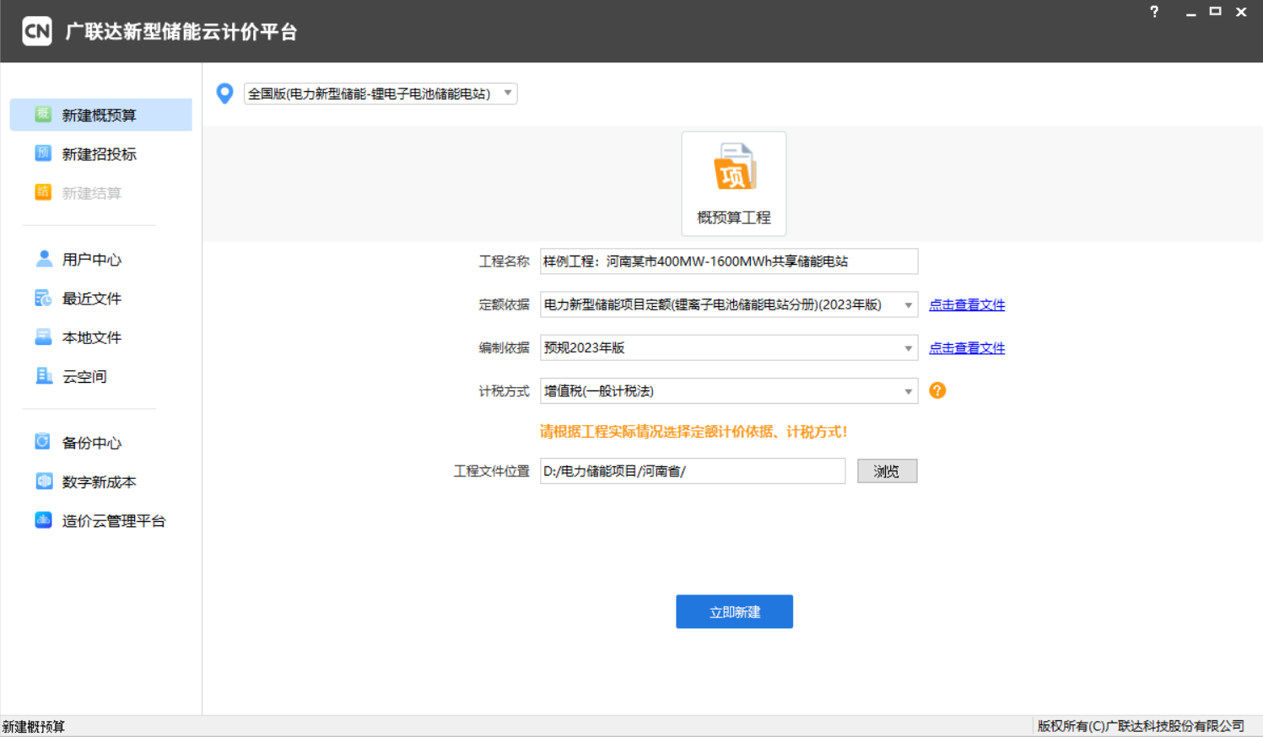Click the title 广联达新型储能云计价平台
The width and height of the screenshot is (1263, 737).
[x=181, y=32]
